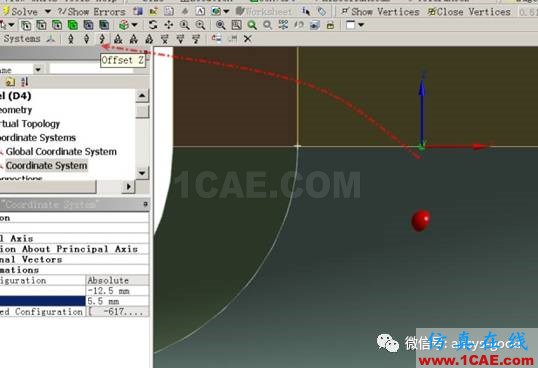Screen dimensions: 538x368
Task: Select the highlighted Coordinate System item
Action: [46, 166]
